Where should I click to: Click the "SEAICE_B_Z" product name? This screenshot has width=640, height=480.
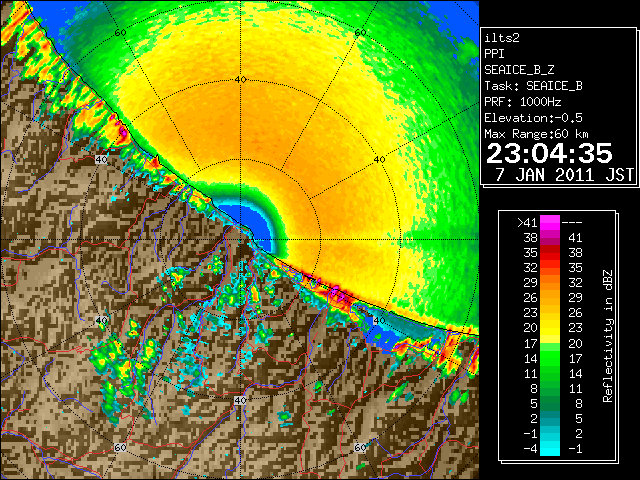point(519,70)
